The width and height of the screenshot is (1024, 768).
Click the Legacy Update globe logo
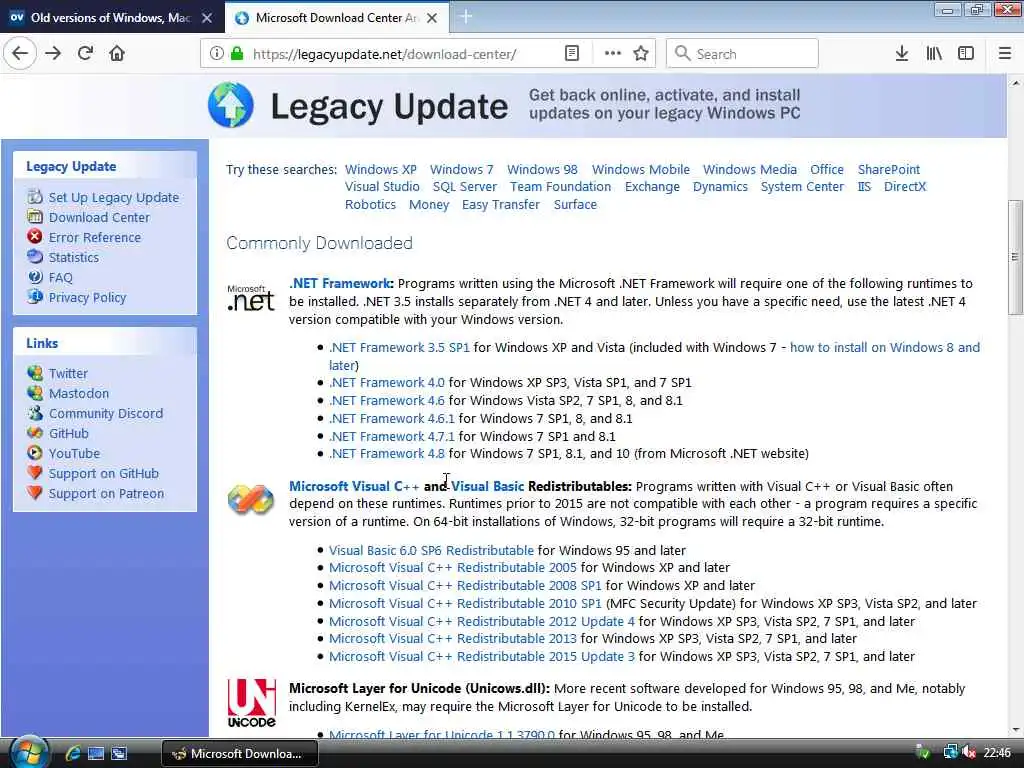pos(231,105)
